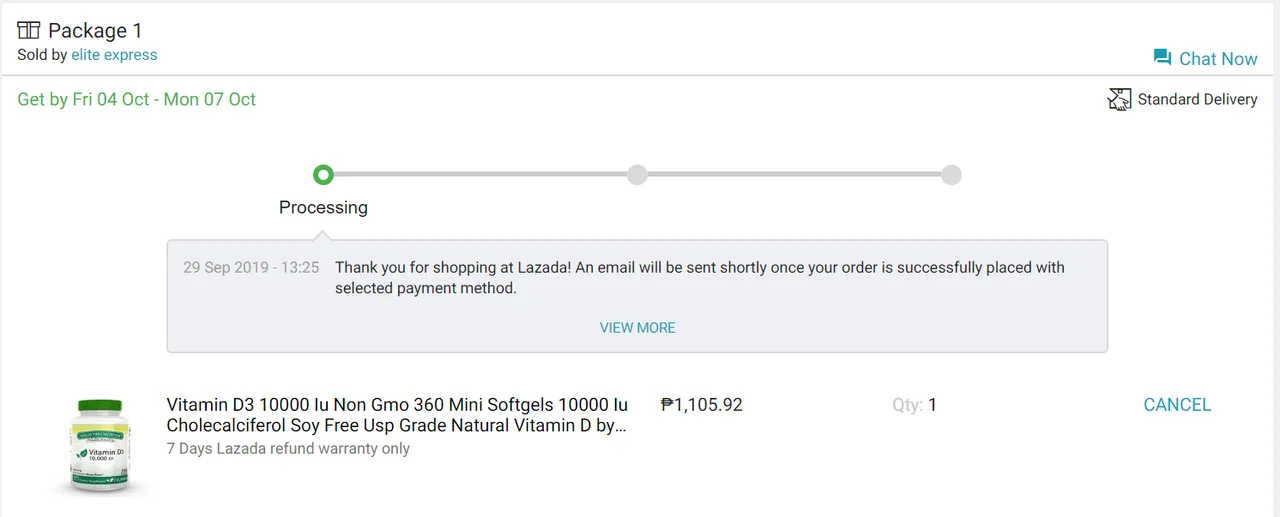Click the 29 Sep 2019 timestamp entry
This screenshot has width=1280, height=517.
251,268
